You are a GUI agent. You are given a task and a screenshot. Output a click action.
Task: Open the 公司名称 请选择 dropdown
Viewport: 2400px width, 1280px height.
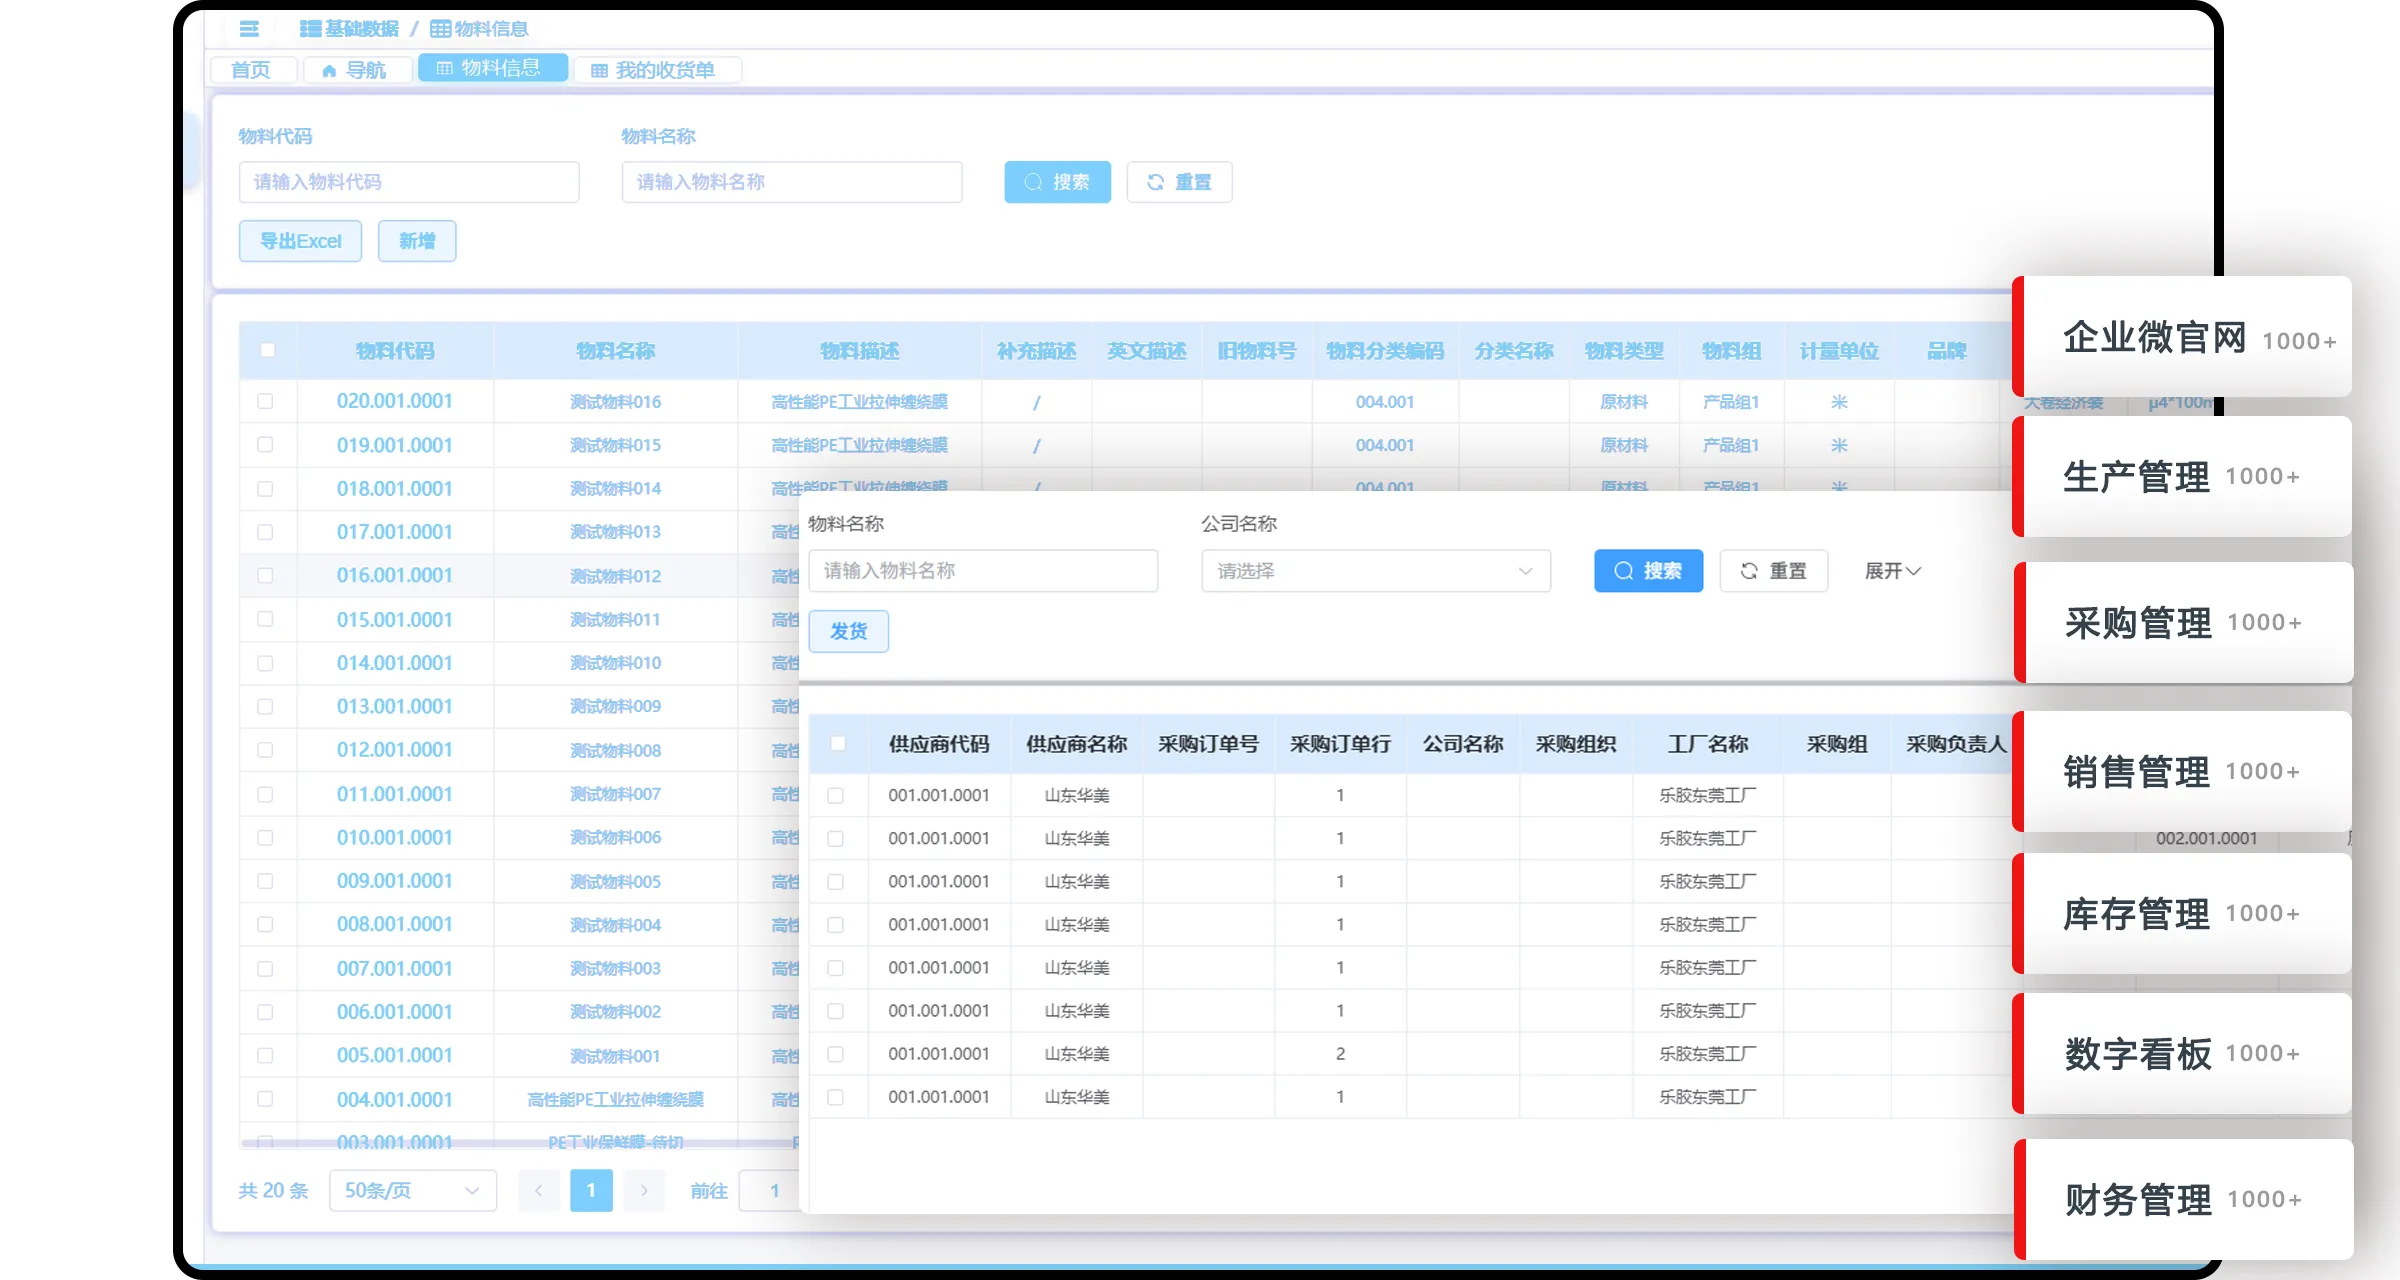(x=1375, y=571)
